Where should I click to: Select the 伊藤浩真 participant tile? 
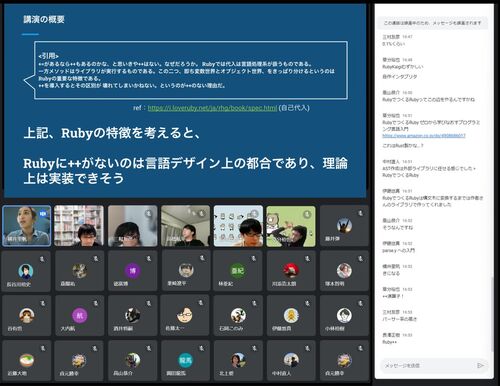coord(291,315)
